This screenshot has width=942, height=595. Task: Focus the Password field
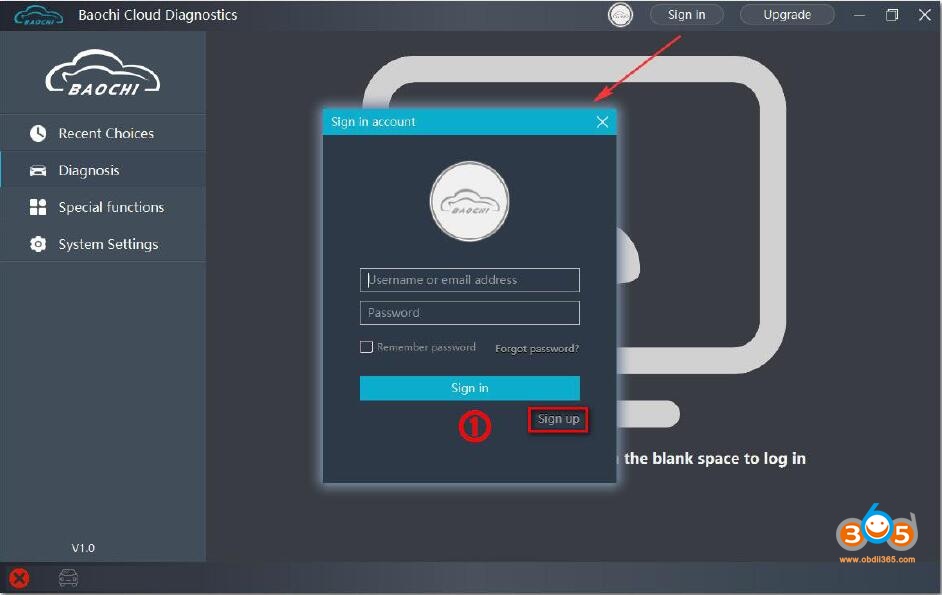click(470, 313)
